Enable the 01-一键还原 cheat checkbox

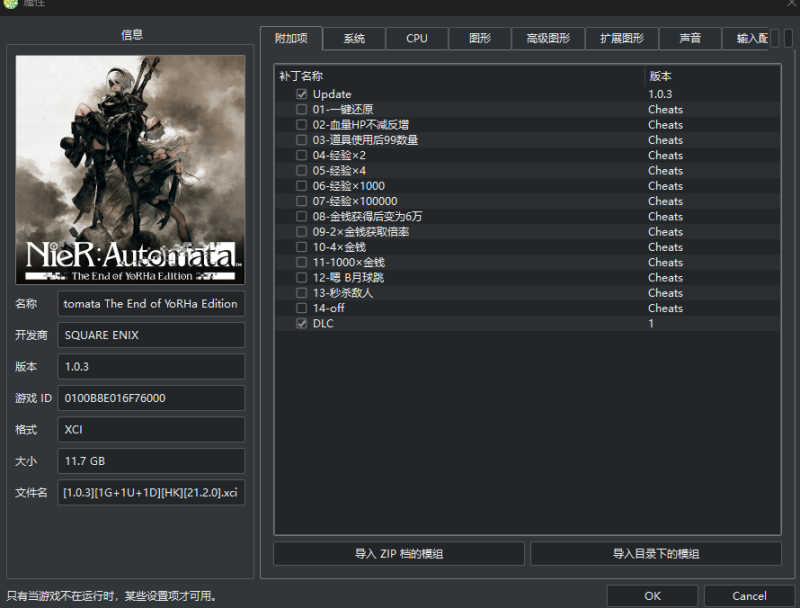(302, 109)
